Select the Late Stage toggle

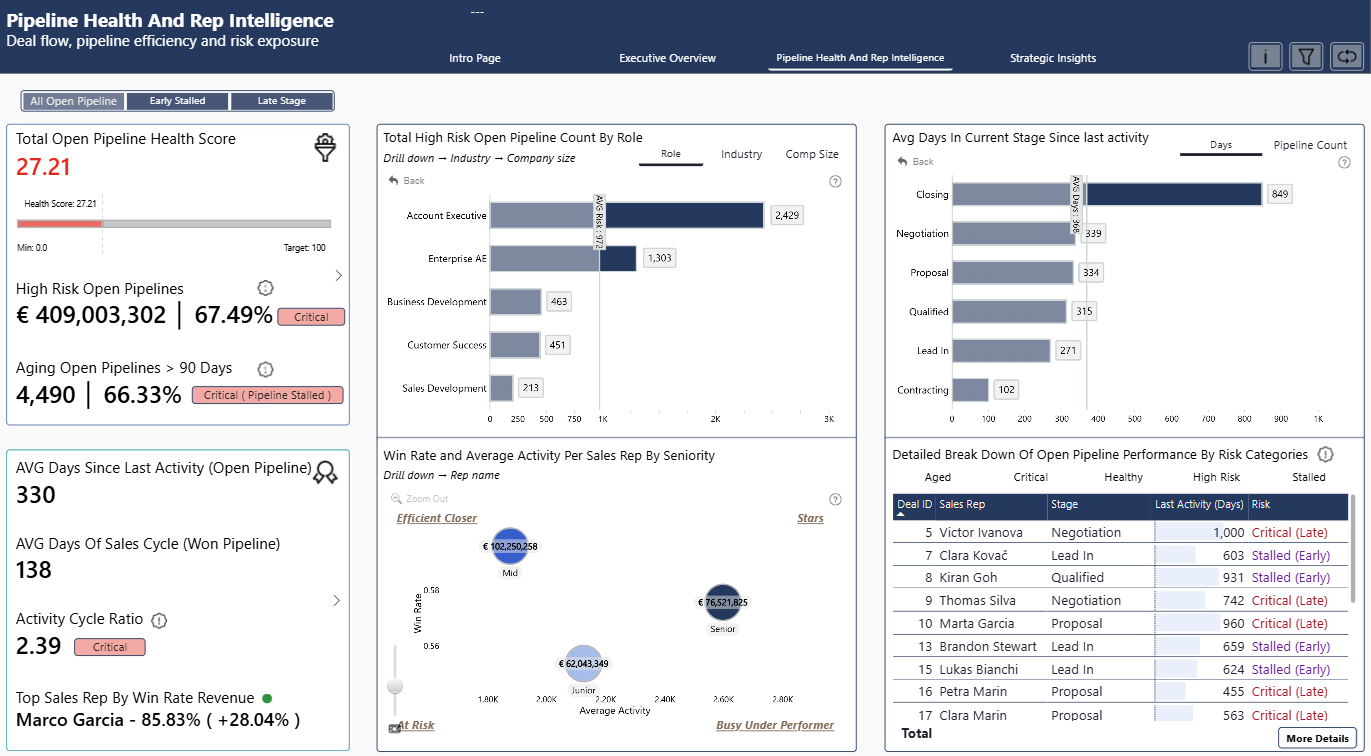[x=282, y=101]
